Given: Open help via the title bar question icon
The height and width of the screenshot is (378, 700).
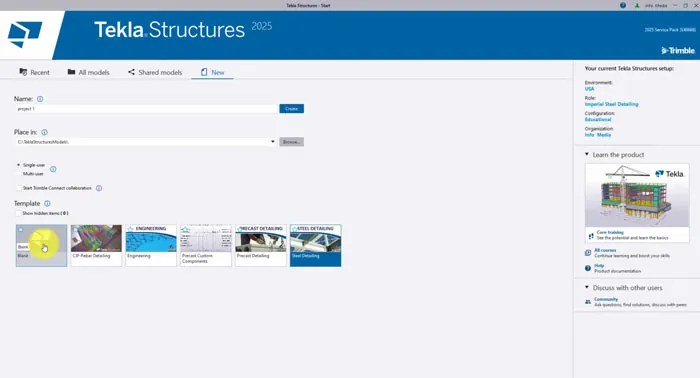Looking at the screenshot, I should [x=623, y=5].
